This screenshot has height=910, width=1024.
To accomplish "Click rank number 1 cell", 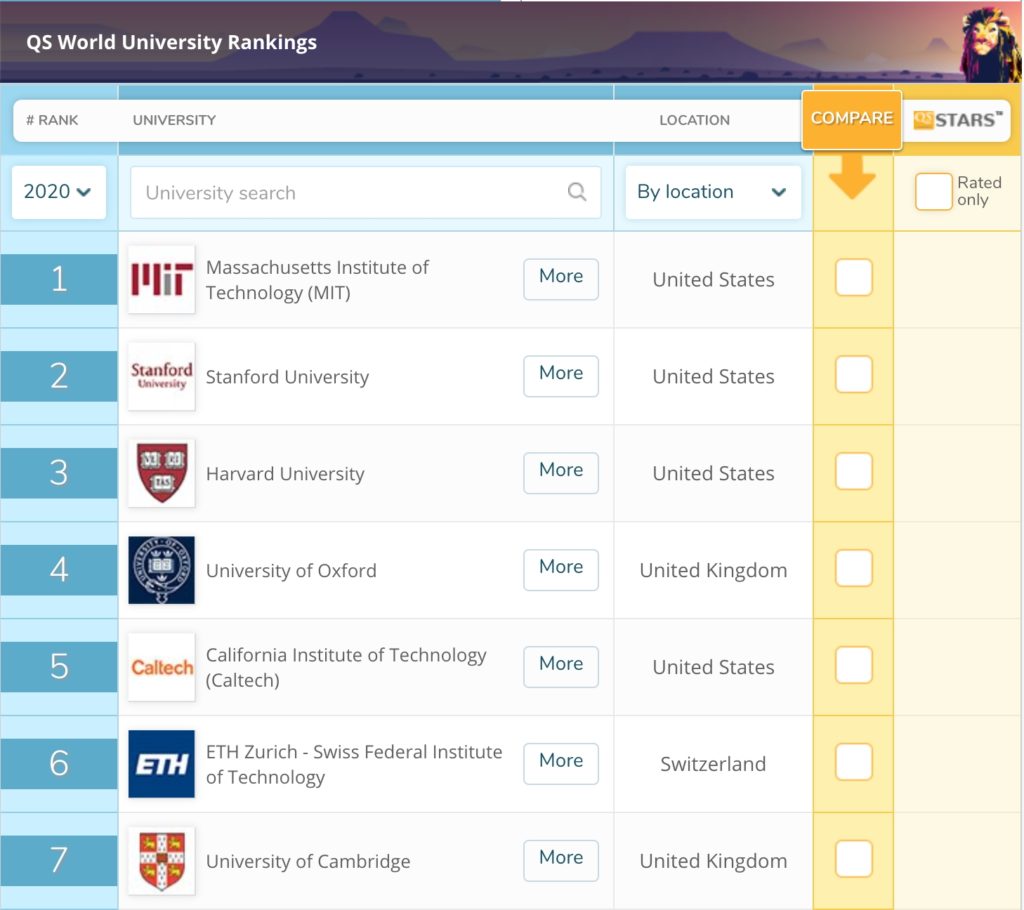I will coord(59,279).
